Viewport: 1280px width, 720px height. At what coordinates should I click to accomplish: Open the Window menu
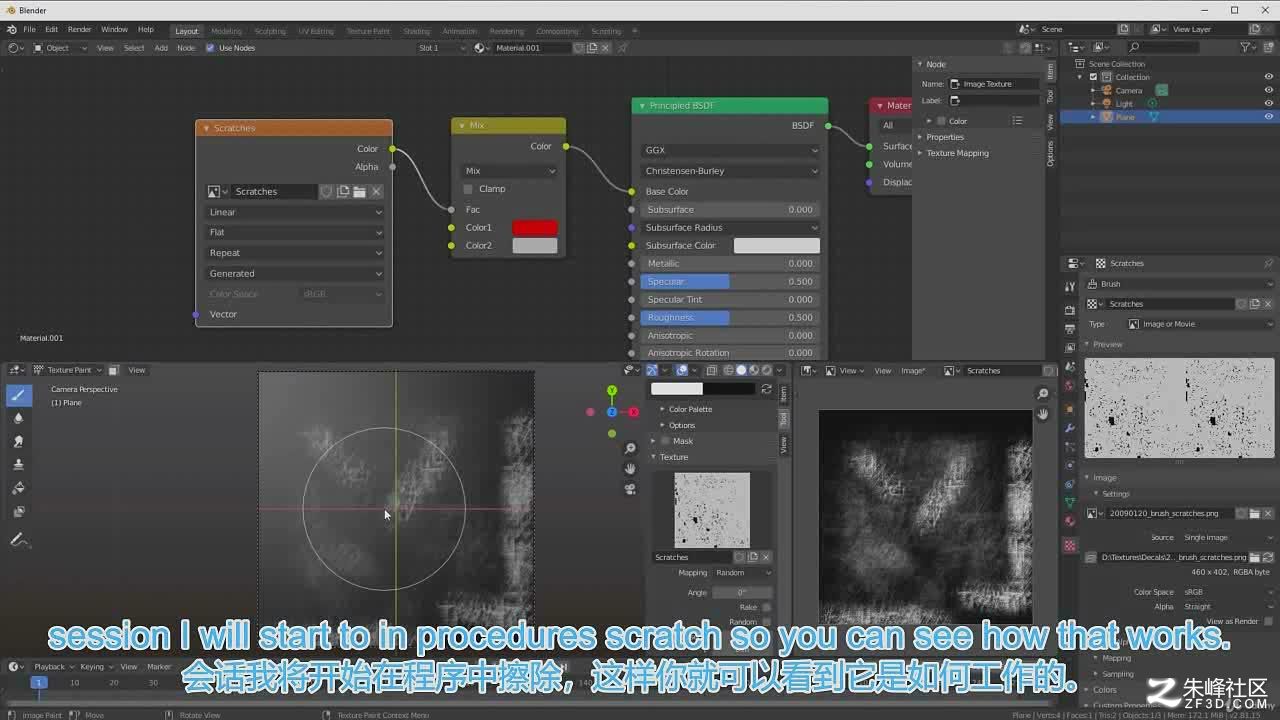pos(114,30)
